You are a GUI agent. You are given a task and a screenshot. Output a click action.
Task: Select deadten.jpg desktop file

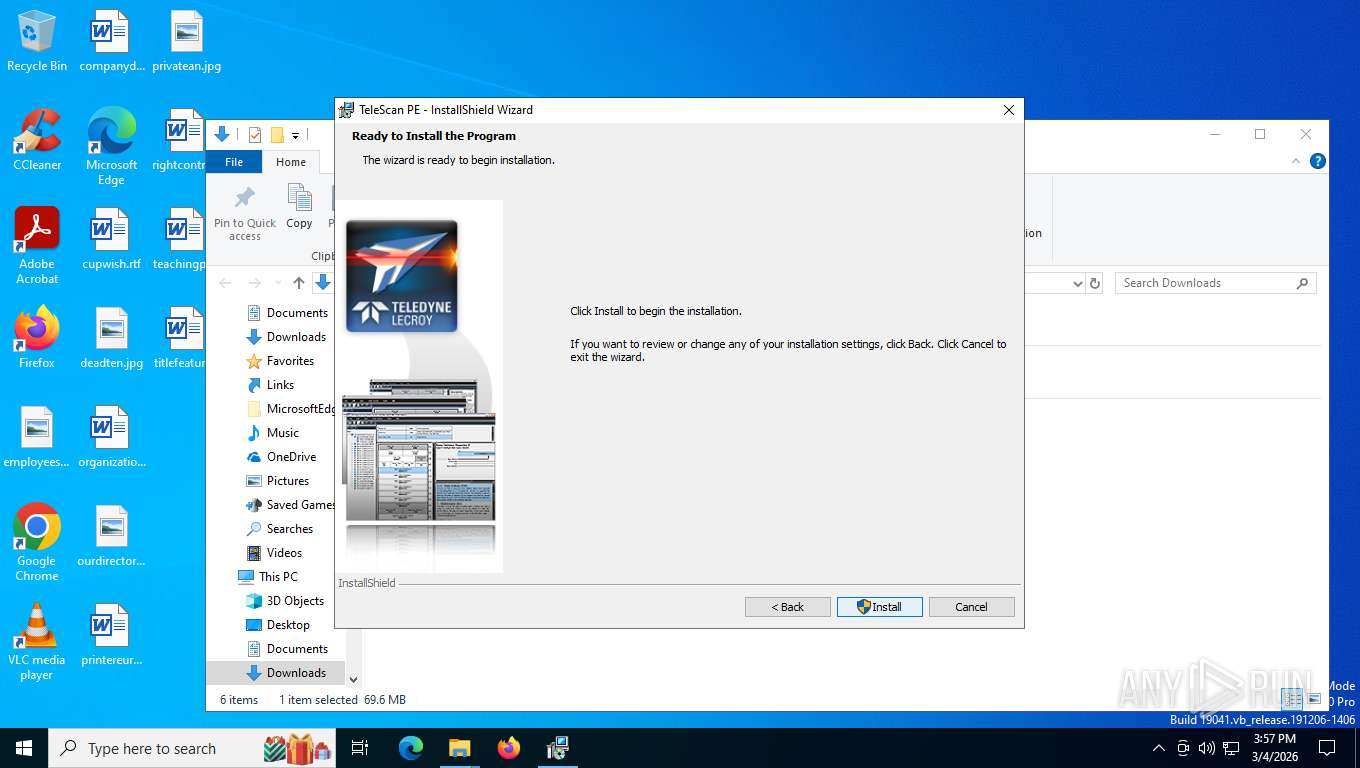click(111, 337)
